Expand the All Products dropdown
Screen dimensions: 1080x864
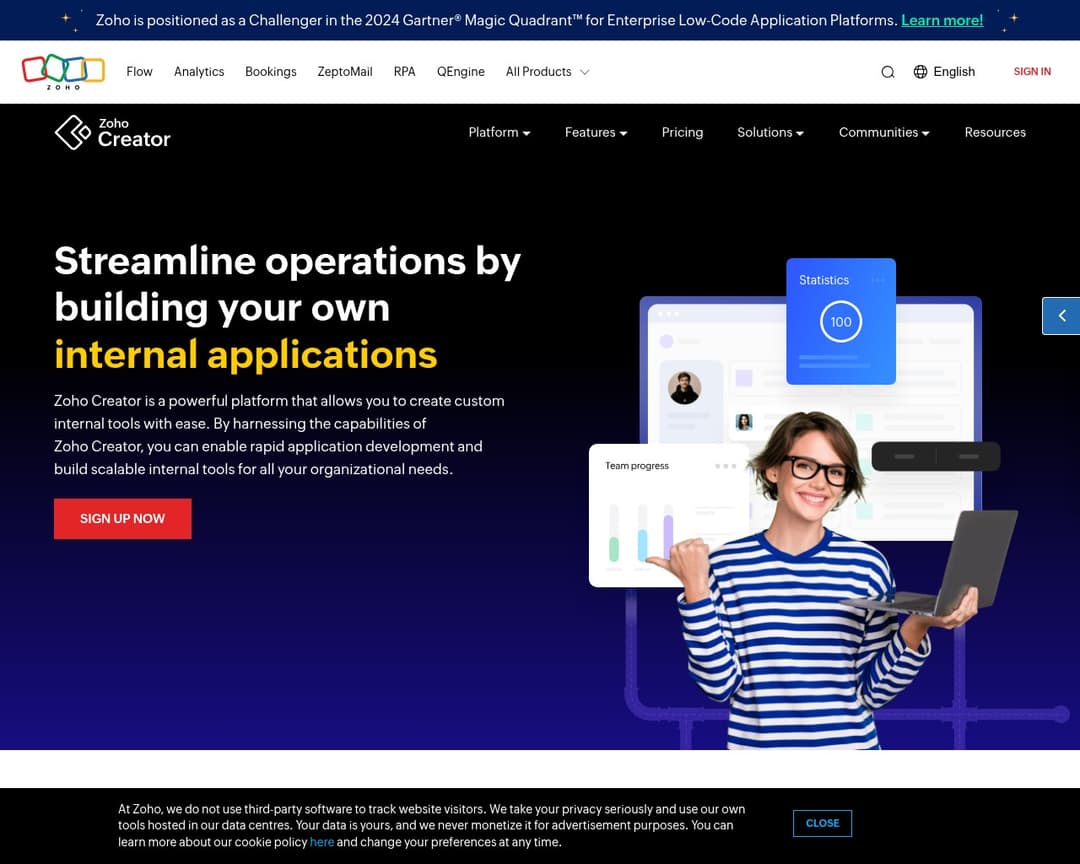coord(548,72)
